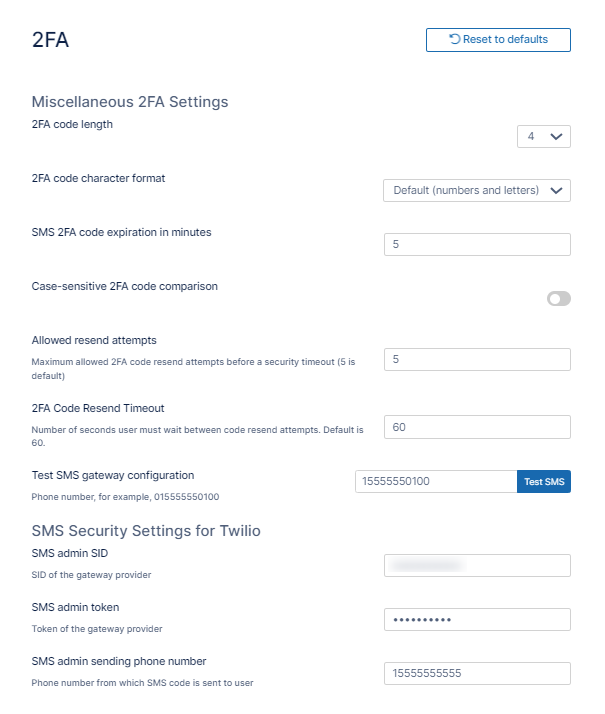The width and height of the screenshot is (605, 714).
Task: Click the chevron beside code length value
Action: click(557, 136)
